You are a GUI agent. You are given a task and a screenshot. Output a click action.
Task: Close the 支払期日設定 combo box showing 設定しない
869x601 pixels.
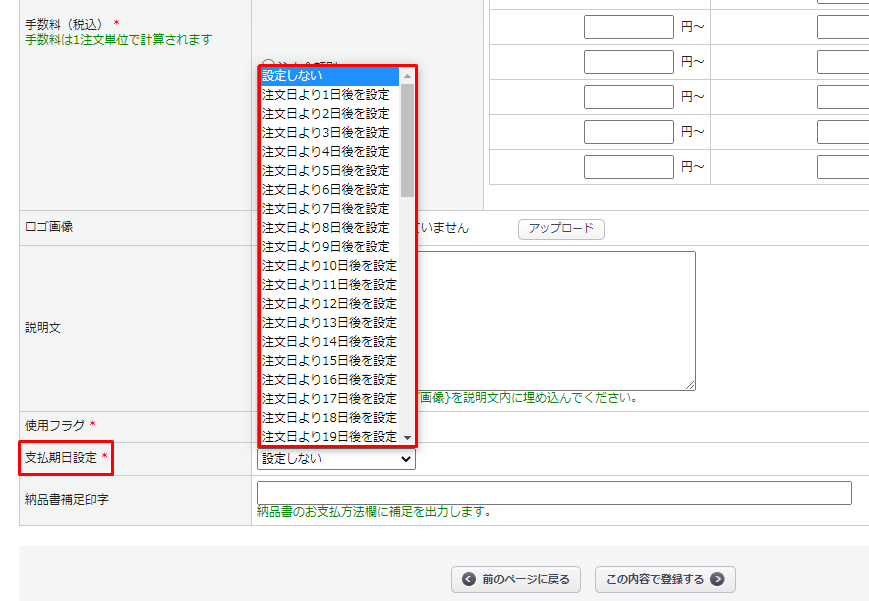(336, 459)
